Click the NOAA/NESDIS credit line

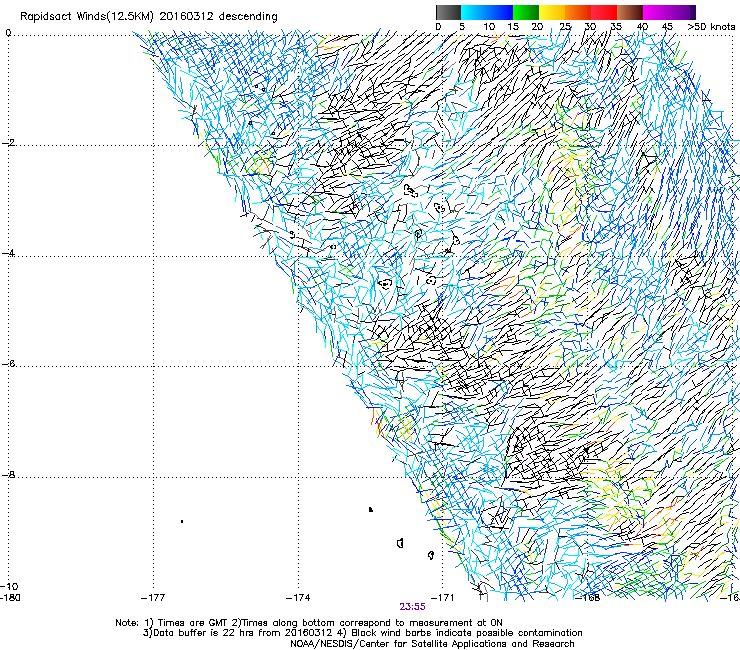coord(432,644)
